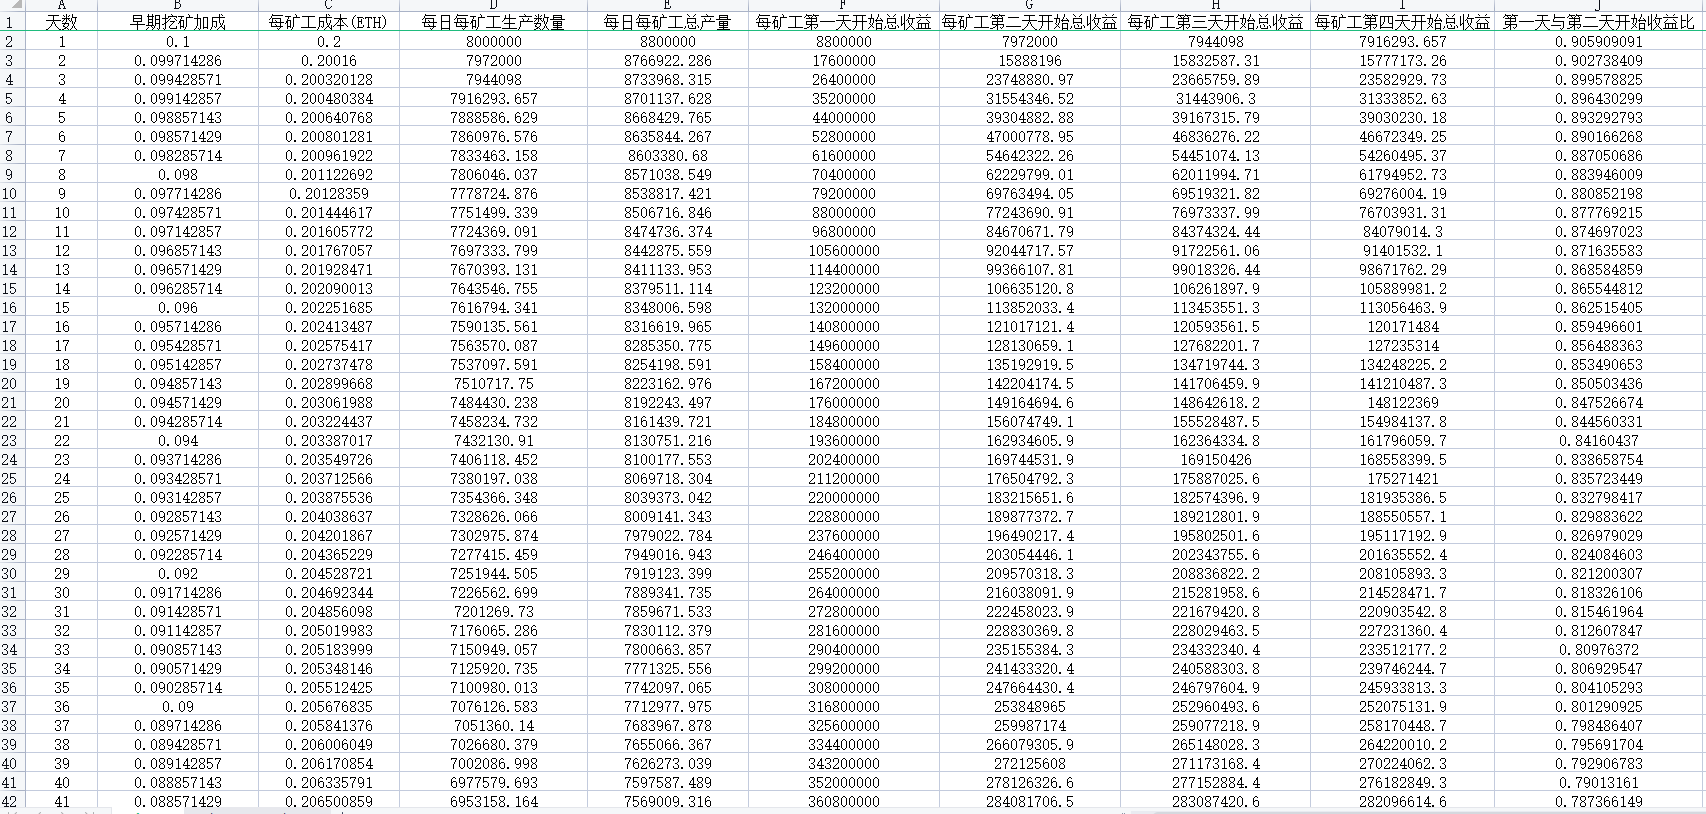Viewport: 1706px width, 814px height.
Task: Select cell with value 148122369
Action: 1402,402
